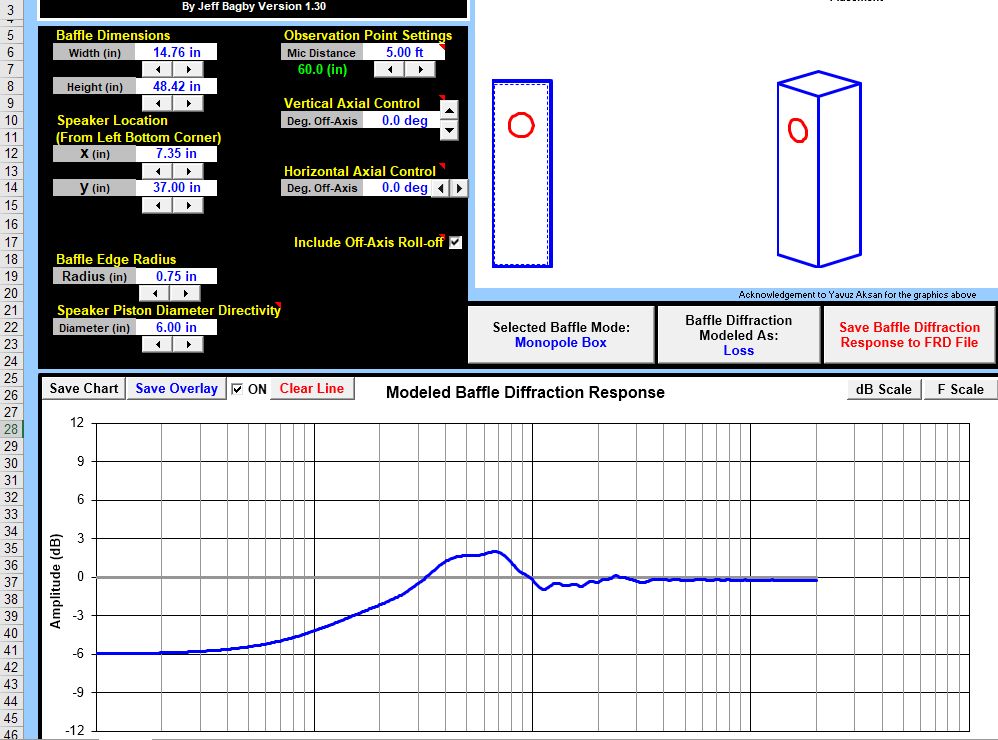The height and width of the screenshot is (740, 998).
Task: Click the Modeled Baffle Diffraction Response title
Action: pyautogui.click(x=525, y=393)
